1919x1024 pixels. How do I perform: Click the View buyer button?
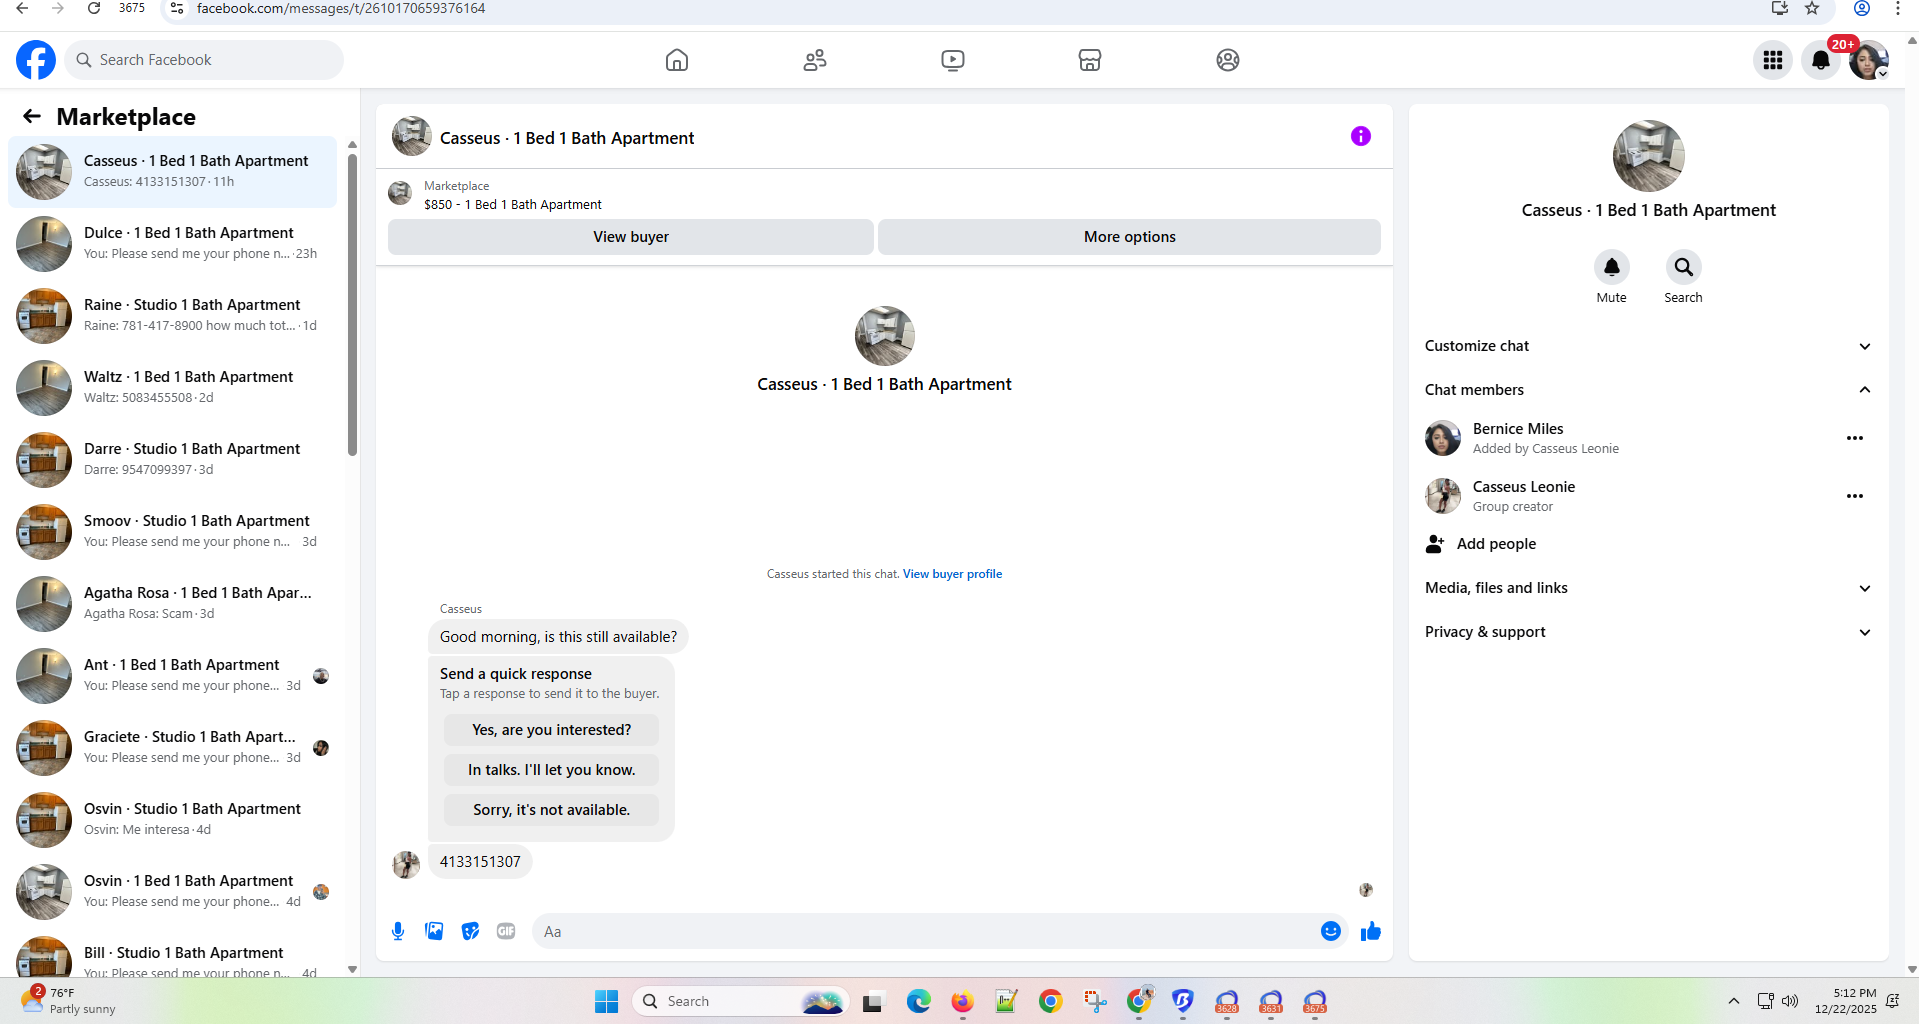[x=631, y=237]
